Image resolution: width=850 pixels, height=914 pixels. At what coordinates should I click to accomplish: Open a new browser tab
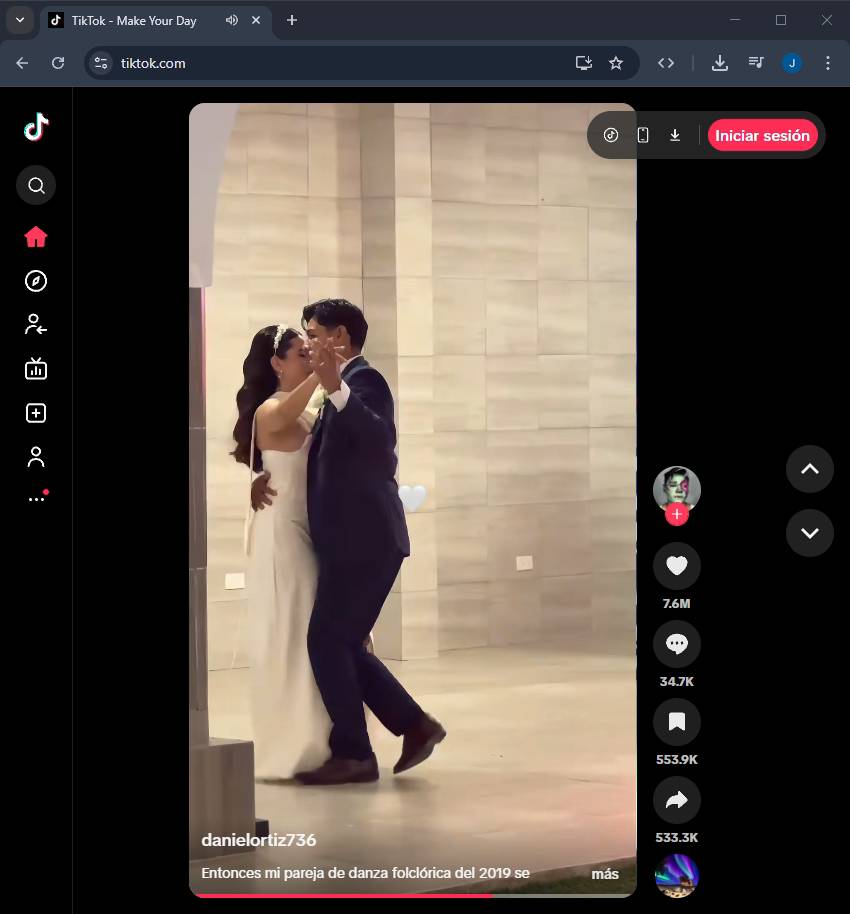tap(292, 20)
